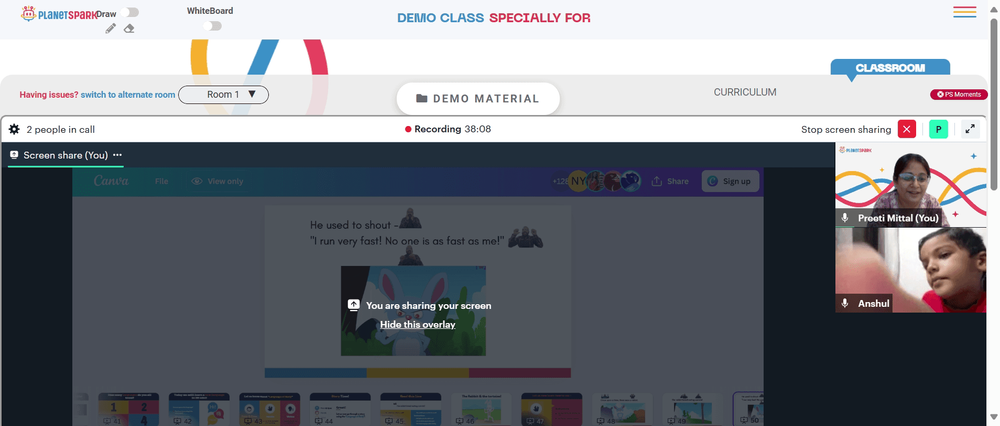The image size is (1000, 426).
Task: Click the green P participant button
Action: (938, 129)
